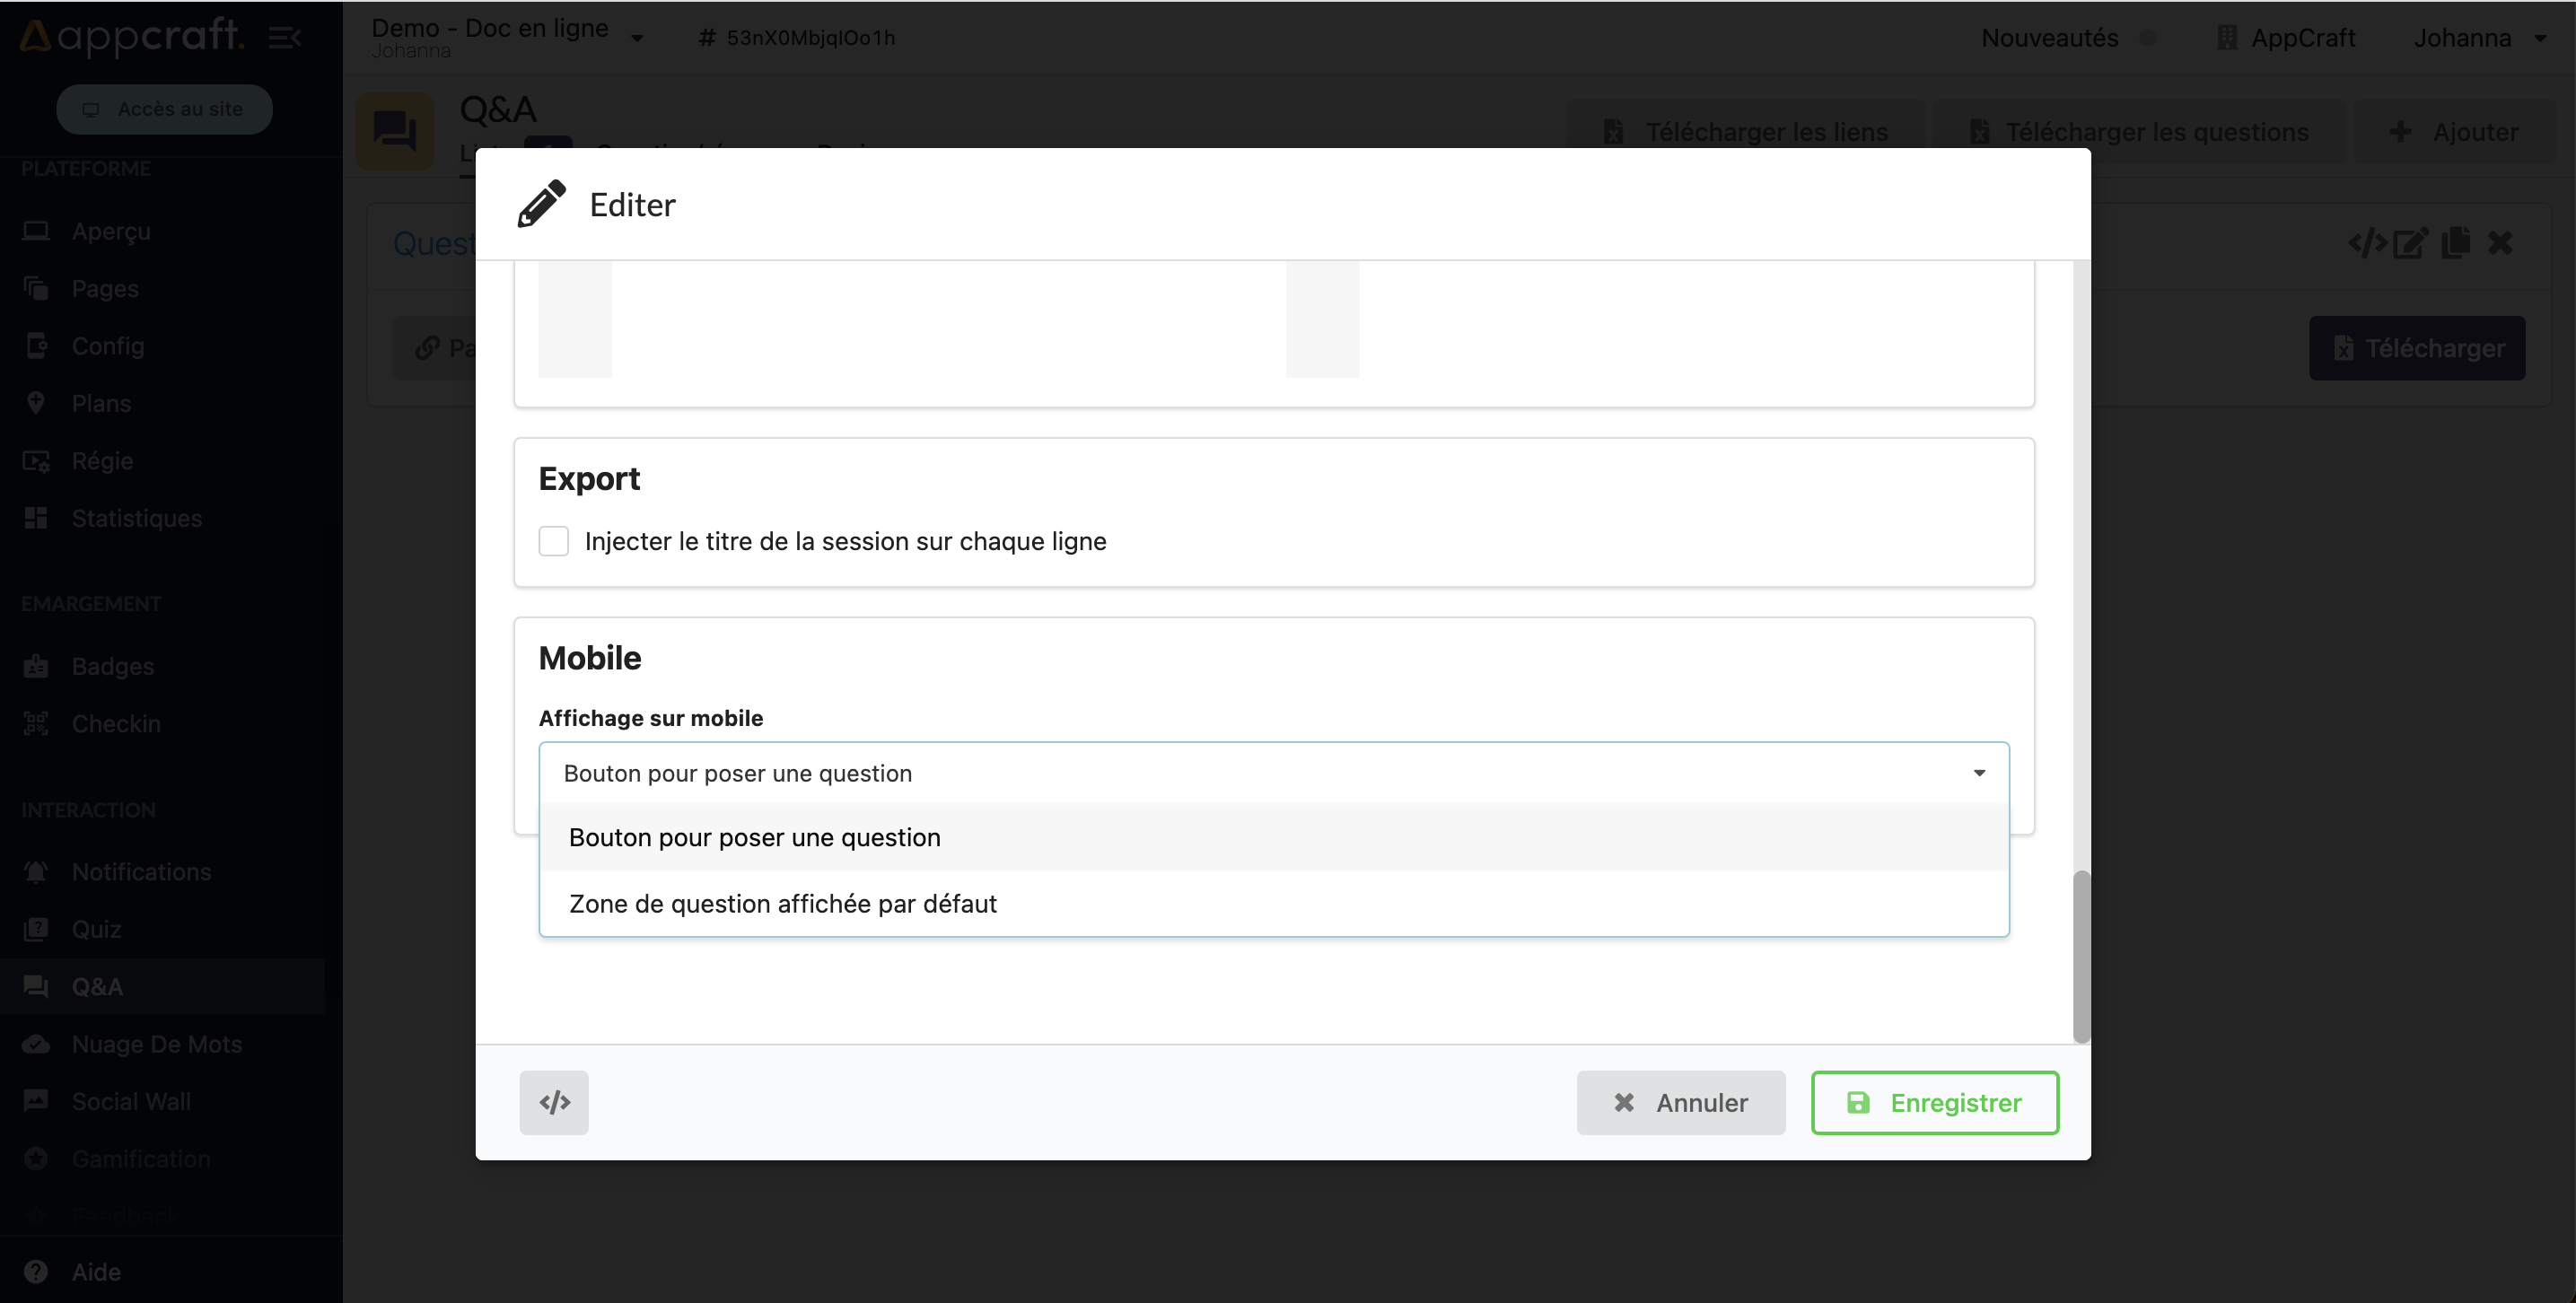Choose 'Bouton pour poser une question' option

(755, 837)
